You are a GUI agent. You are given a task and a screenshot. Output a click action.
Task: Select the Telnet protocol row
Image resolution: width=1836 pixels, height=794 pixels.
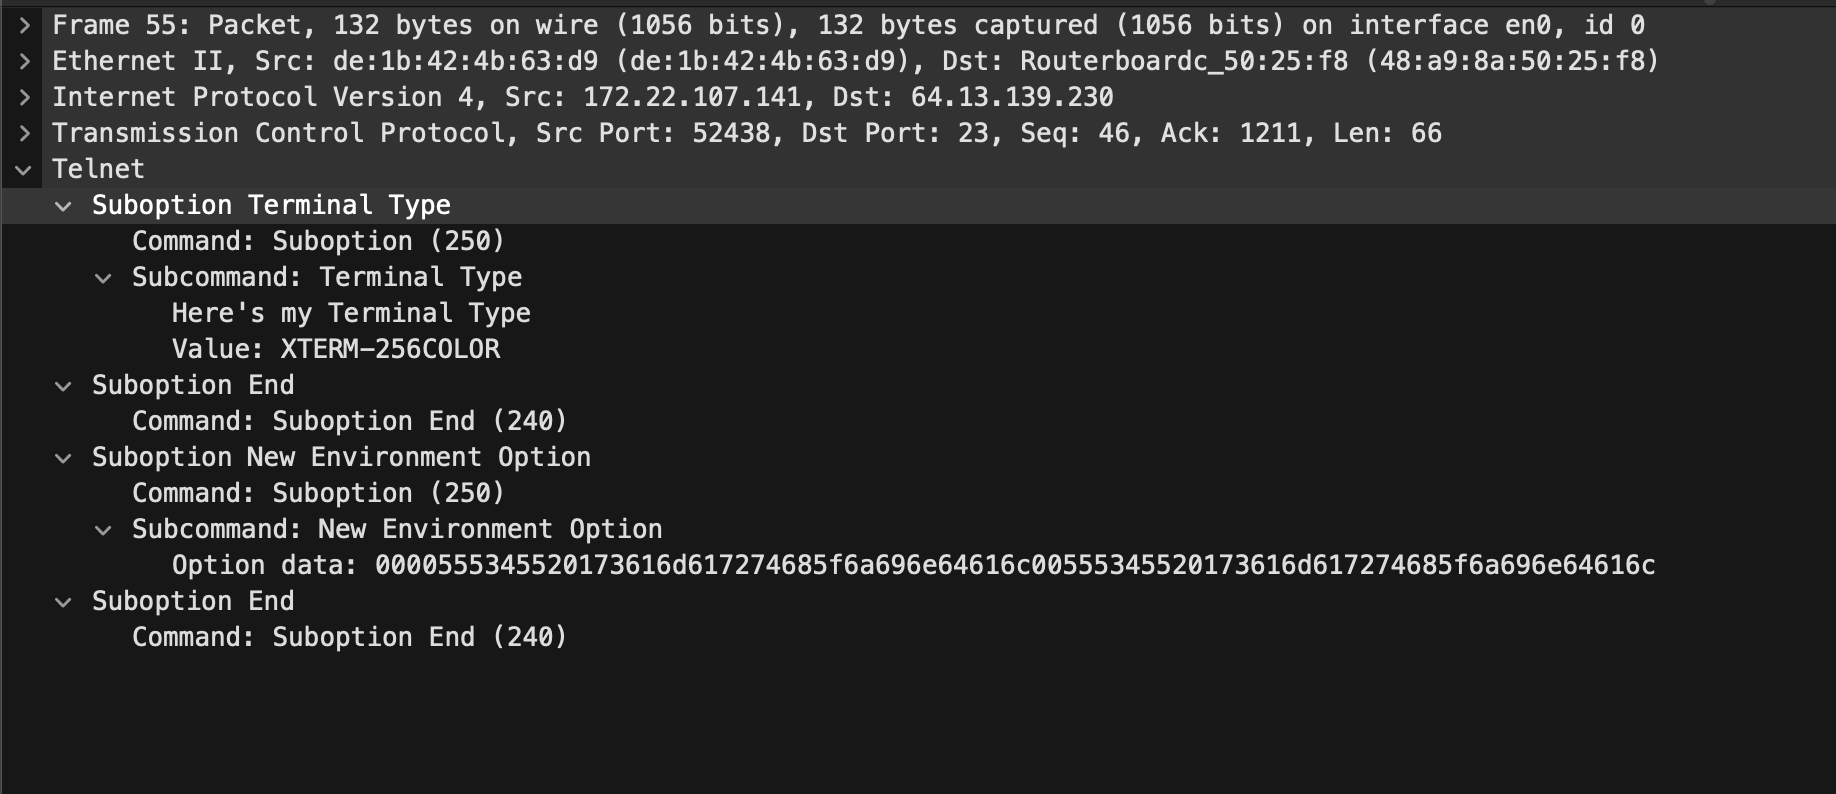coord(98,169)
